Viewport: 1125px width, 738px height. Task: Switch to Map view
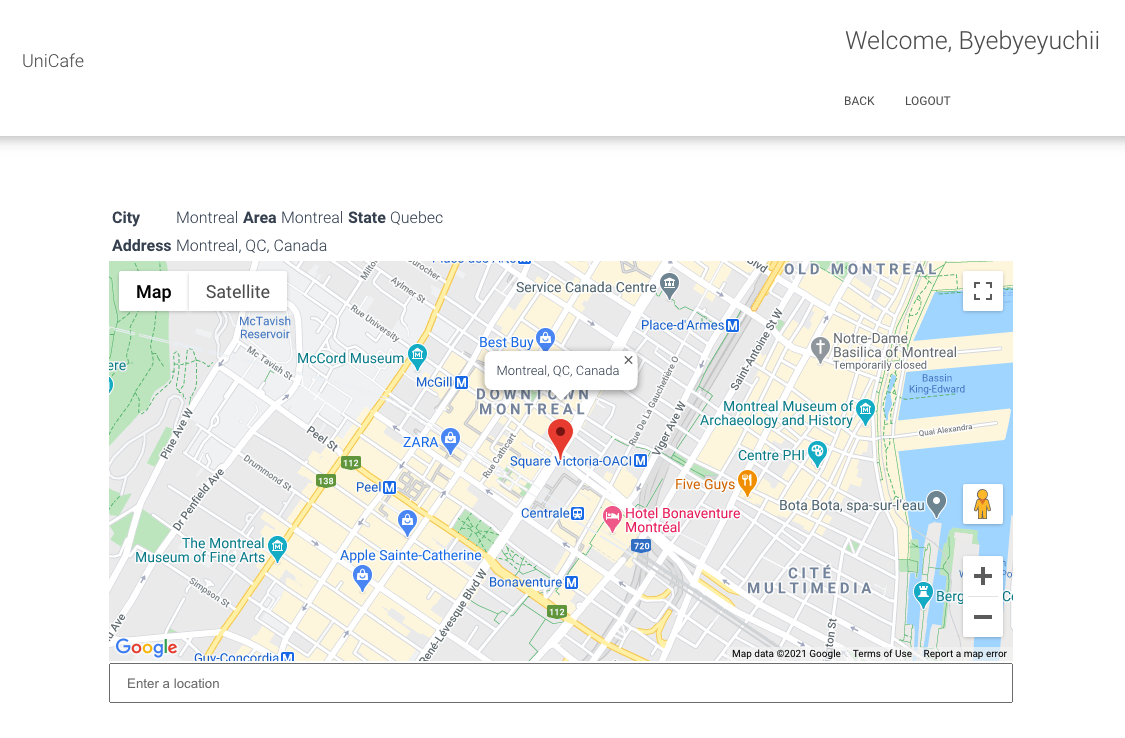(x=154, y=291)
